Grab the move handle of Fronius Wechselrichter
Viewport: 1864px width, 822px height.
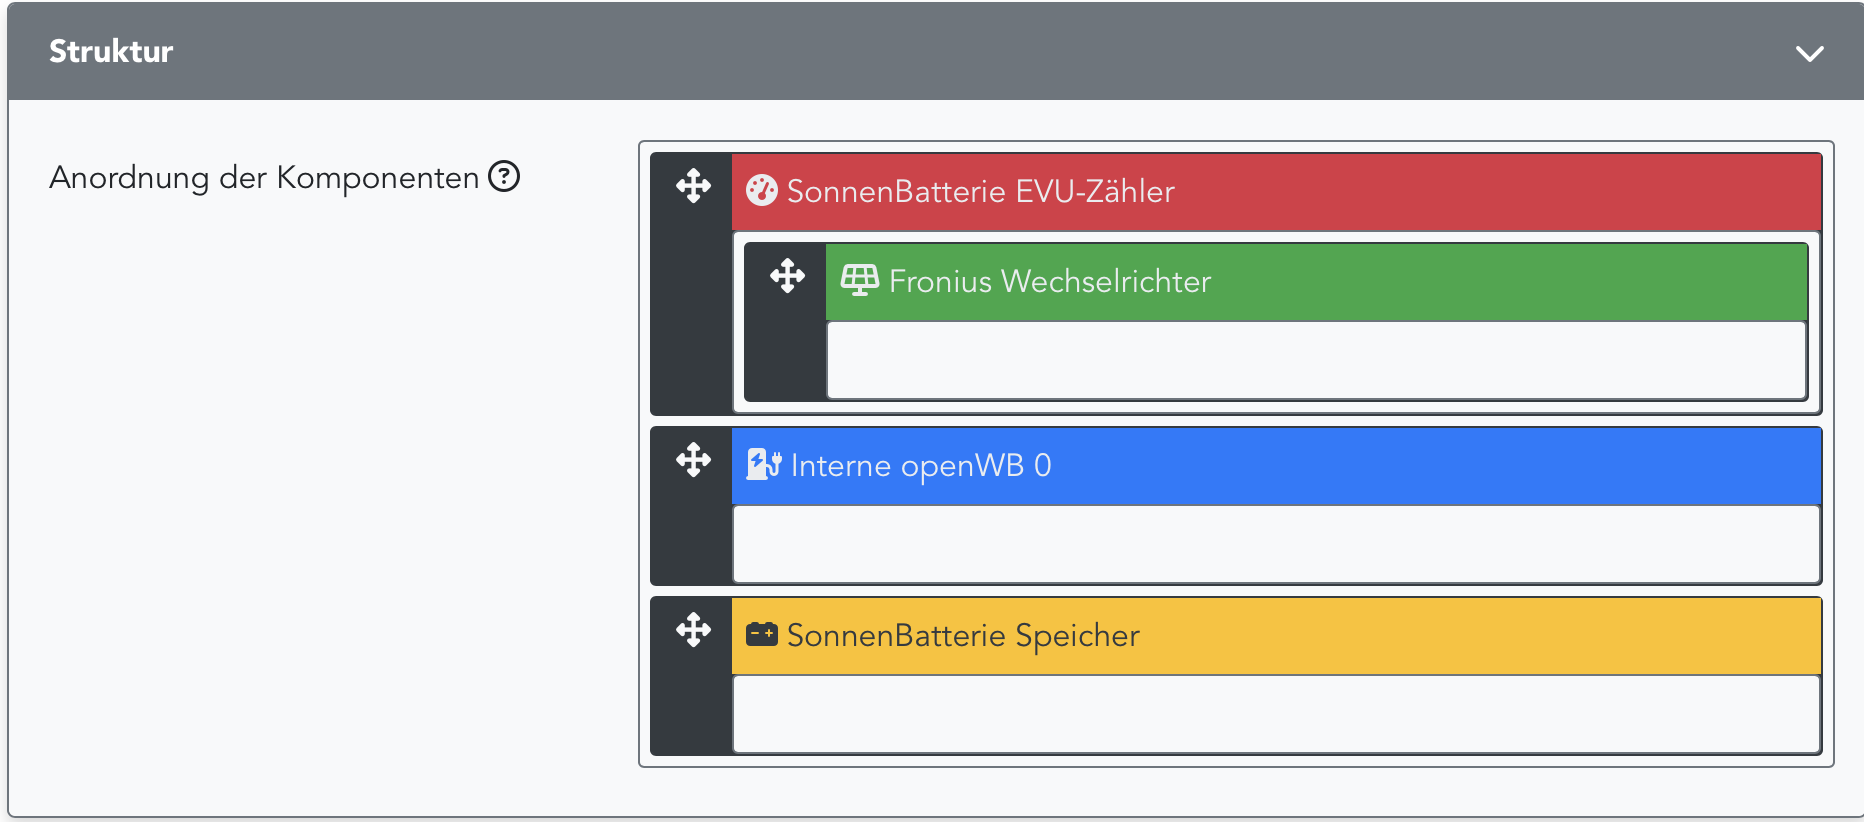786,274
